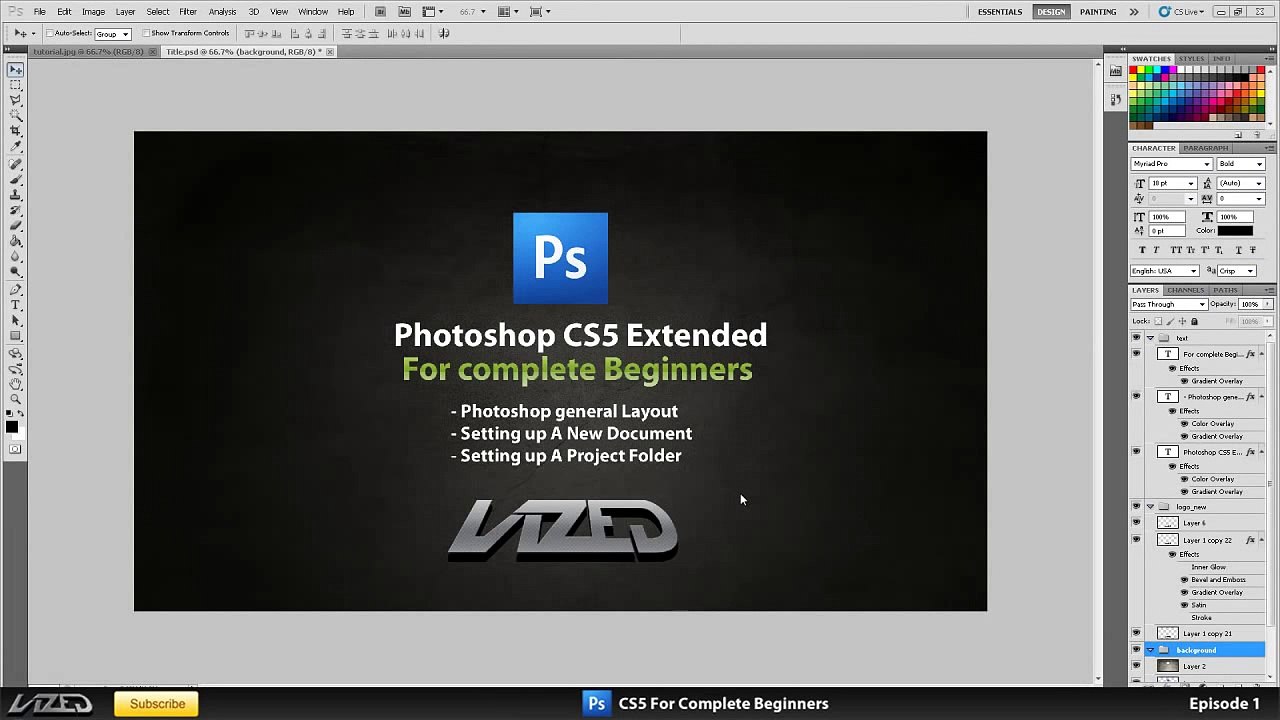Hide the text group layer
1280x720 pixels.
1136,338
